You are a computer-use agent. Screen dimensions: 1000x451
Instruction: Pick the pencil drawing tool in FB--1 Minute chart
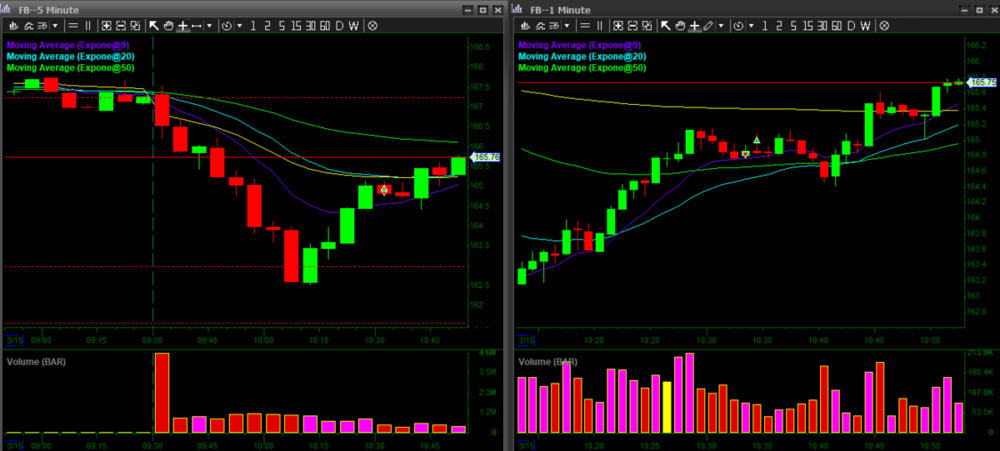point(708,24)
